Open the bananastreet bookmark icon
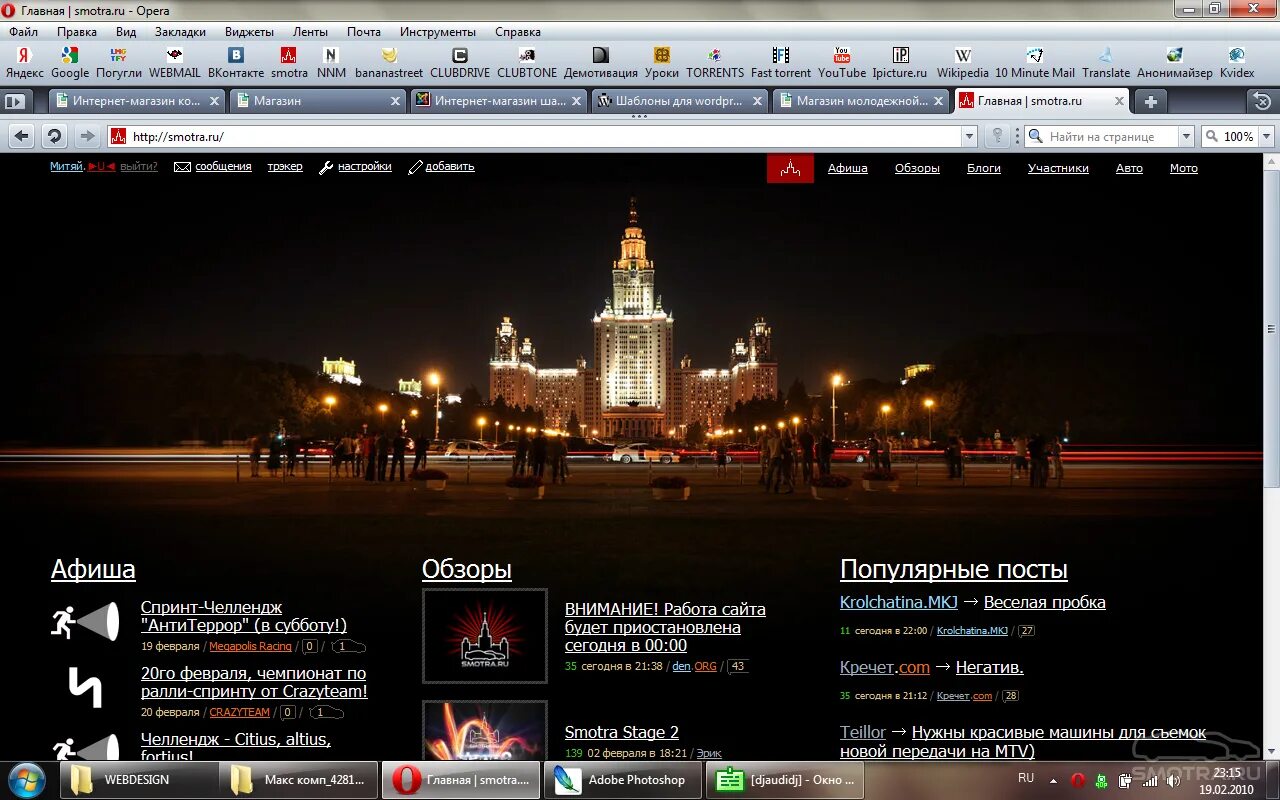Viewport: 1280px width, 800px height. click(389, 55)
